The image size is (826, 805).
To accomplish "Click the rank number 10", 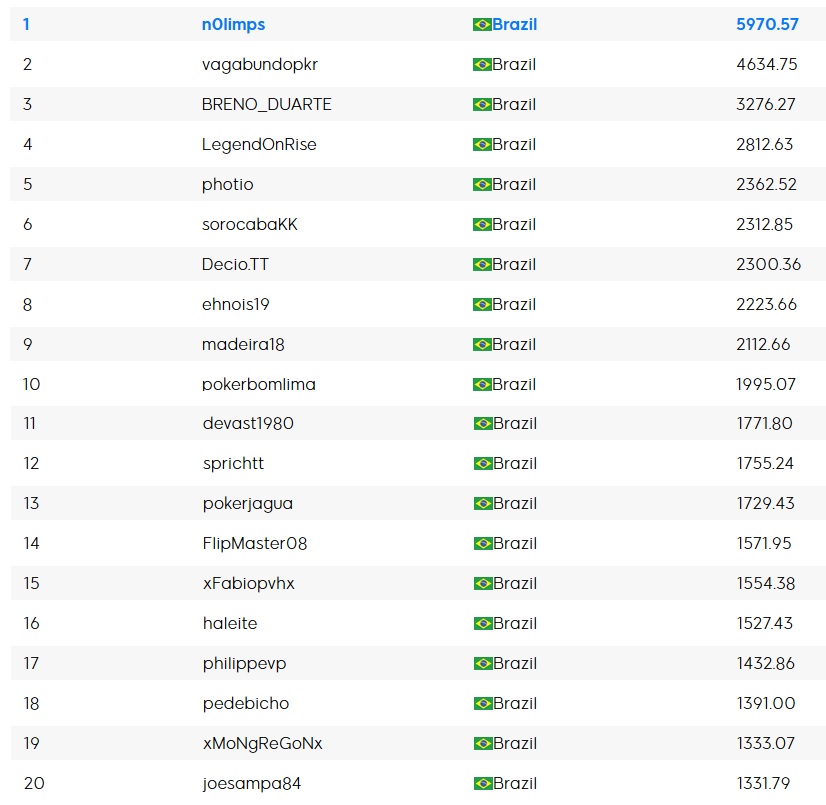I will pyautogui.click(x=31, y=385).
